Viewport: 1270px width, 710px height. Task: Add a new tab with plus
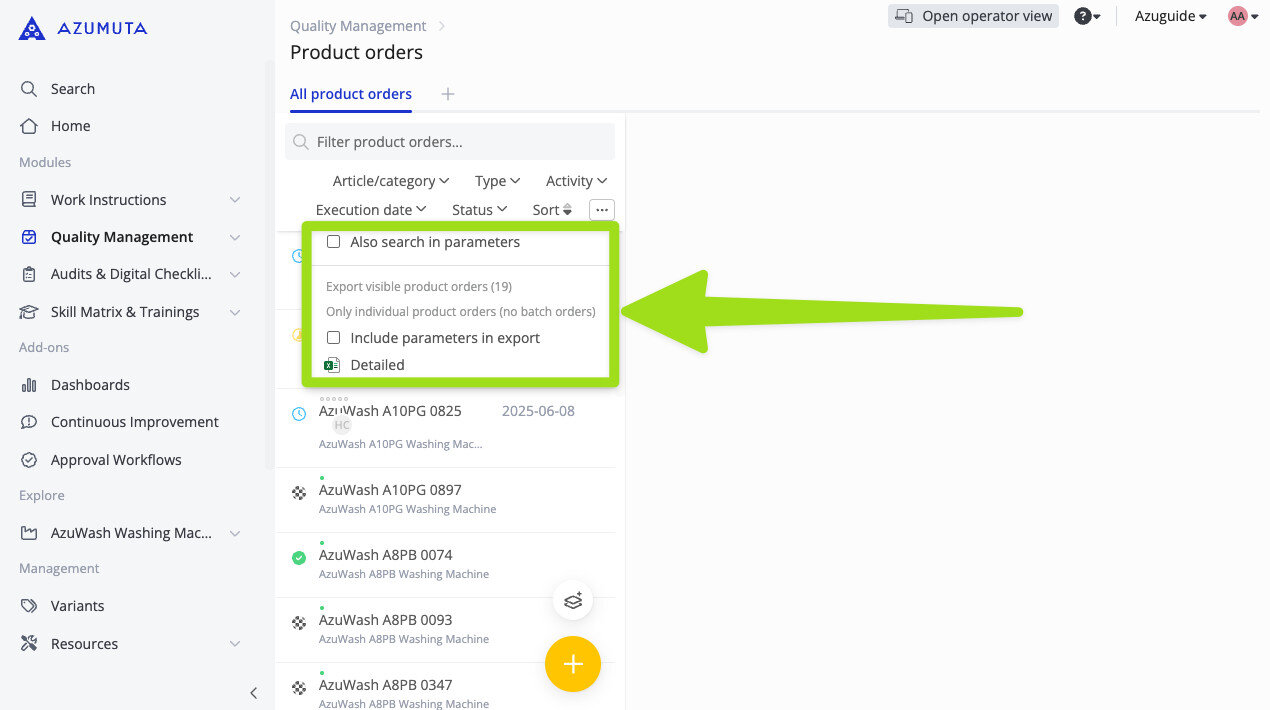[448, 94]
